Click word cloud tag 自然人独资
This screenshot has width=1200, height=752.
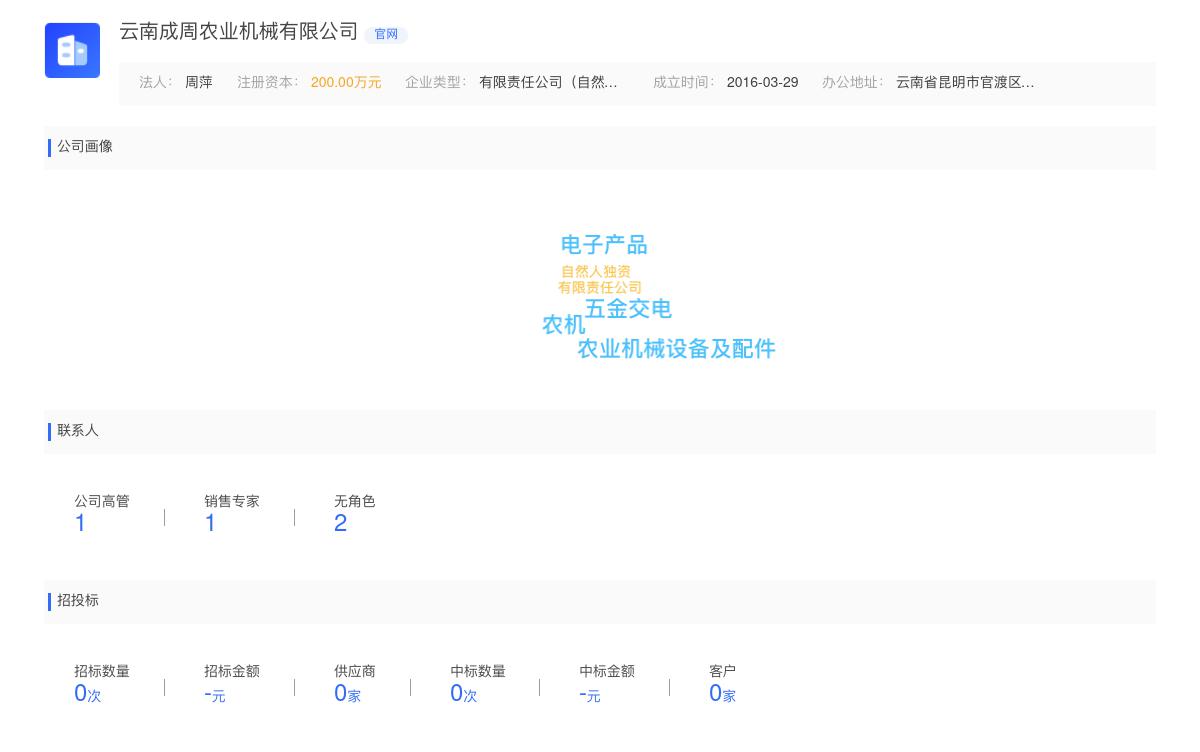(x=596, y=272)
